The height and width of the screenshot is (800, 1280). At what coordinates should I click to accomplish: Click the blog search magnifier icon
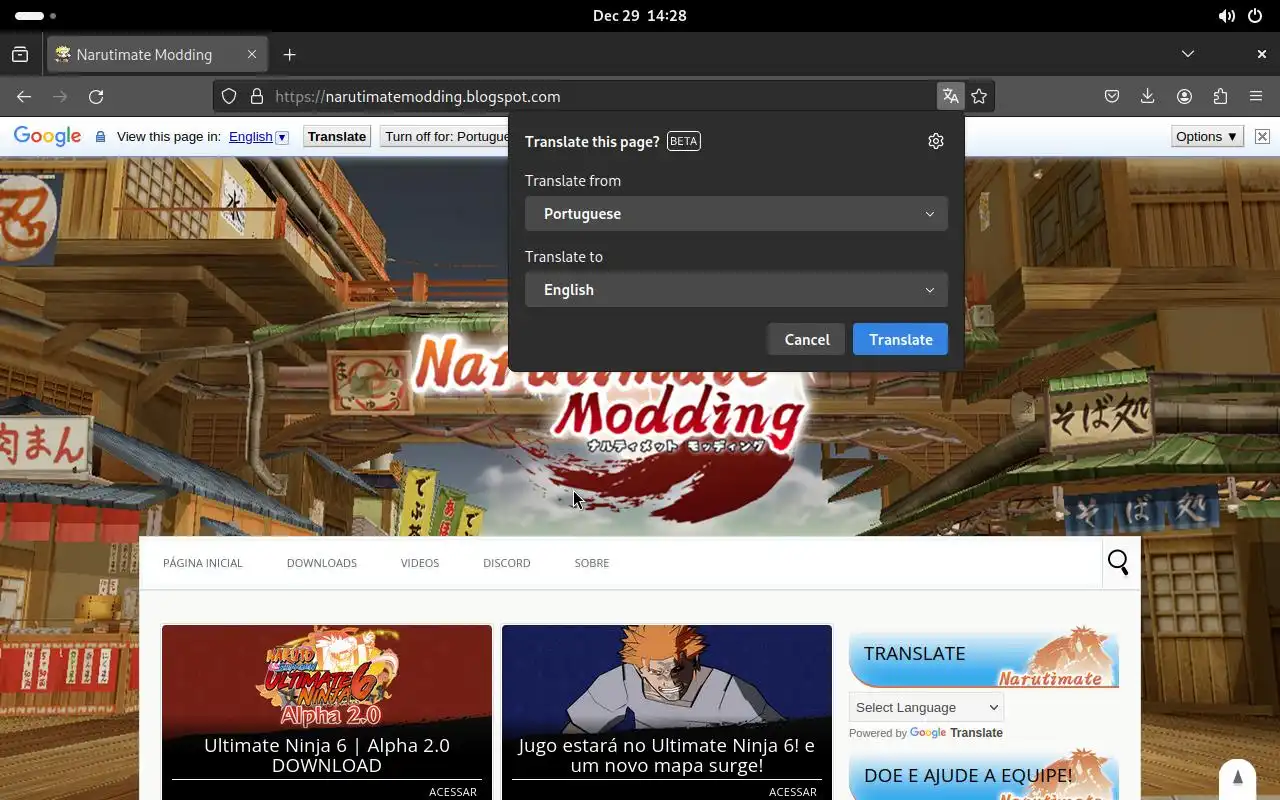tap(1118, 563)
